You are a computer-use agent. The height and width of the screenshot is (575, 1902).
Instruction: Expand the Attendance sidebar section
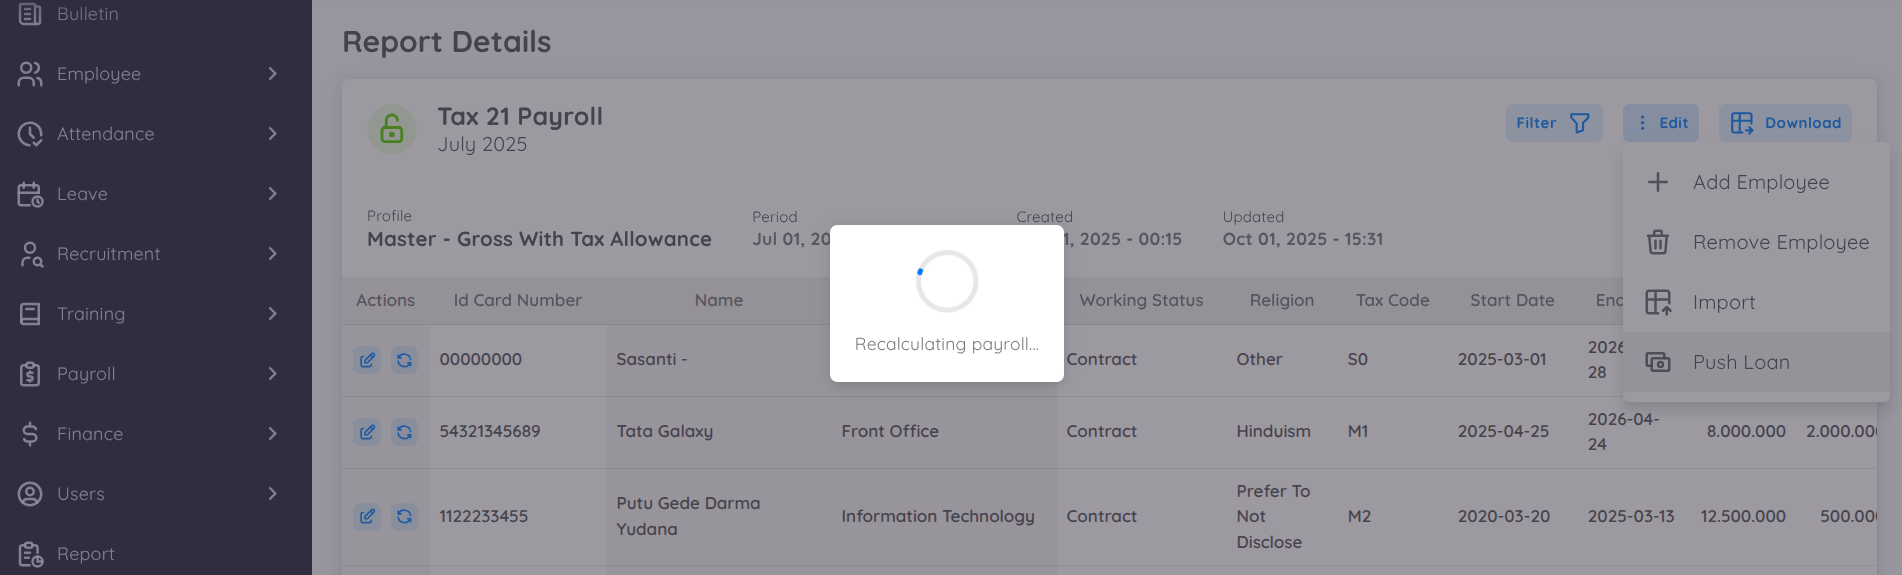pyautogui.click(x=148, y=134)
